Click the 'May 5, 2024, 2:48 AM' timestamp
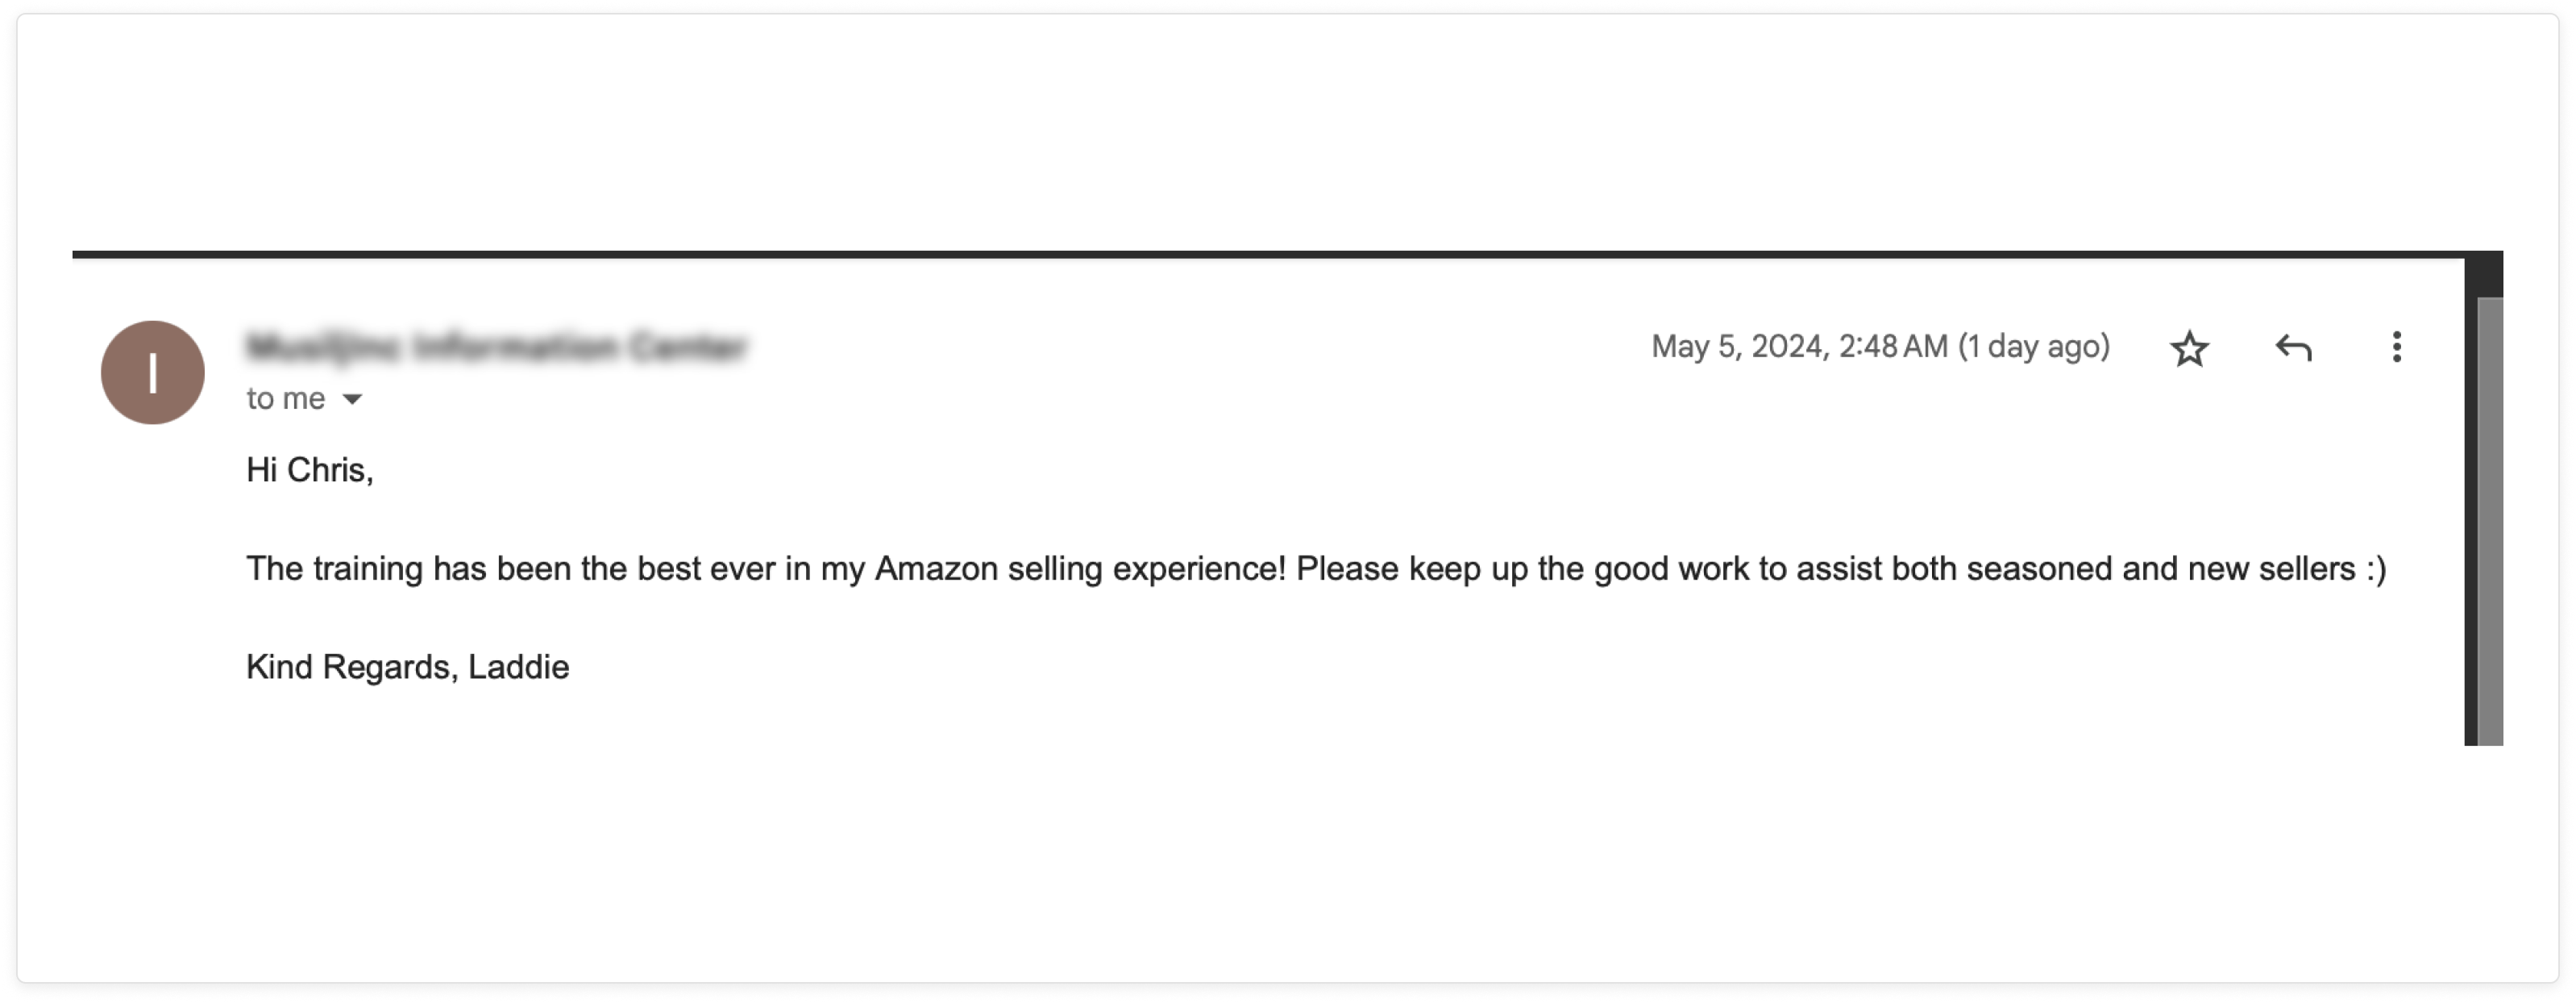The height and width of the screenshot is (1003, 2576). tap(1799, 346)
